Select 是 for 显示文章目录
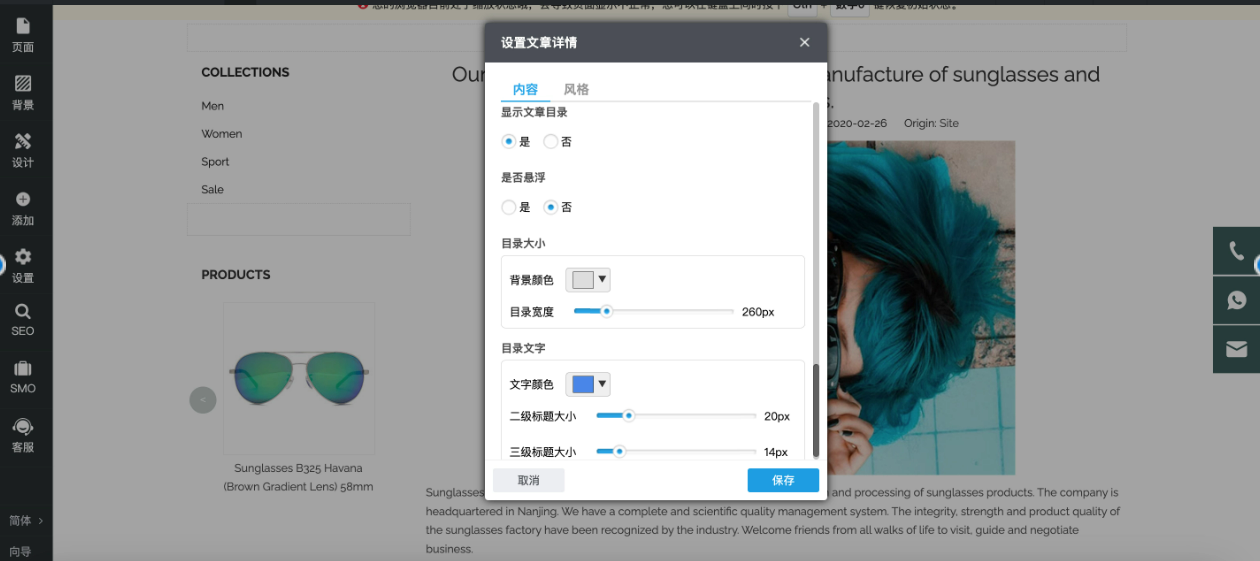Image resolution: width=1260 pixels, height=561 pixels. point(509,142)
